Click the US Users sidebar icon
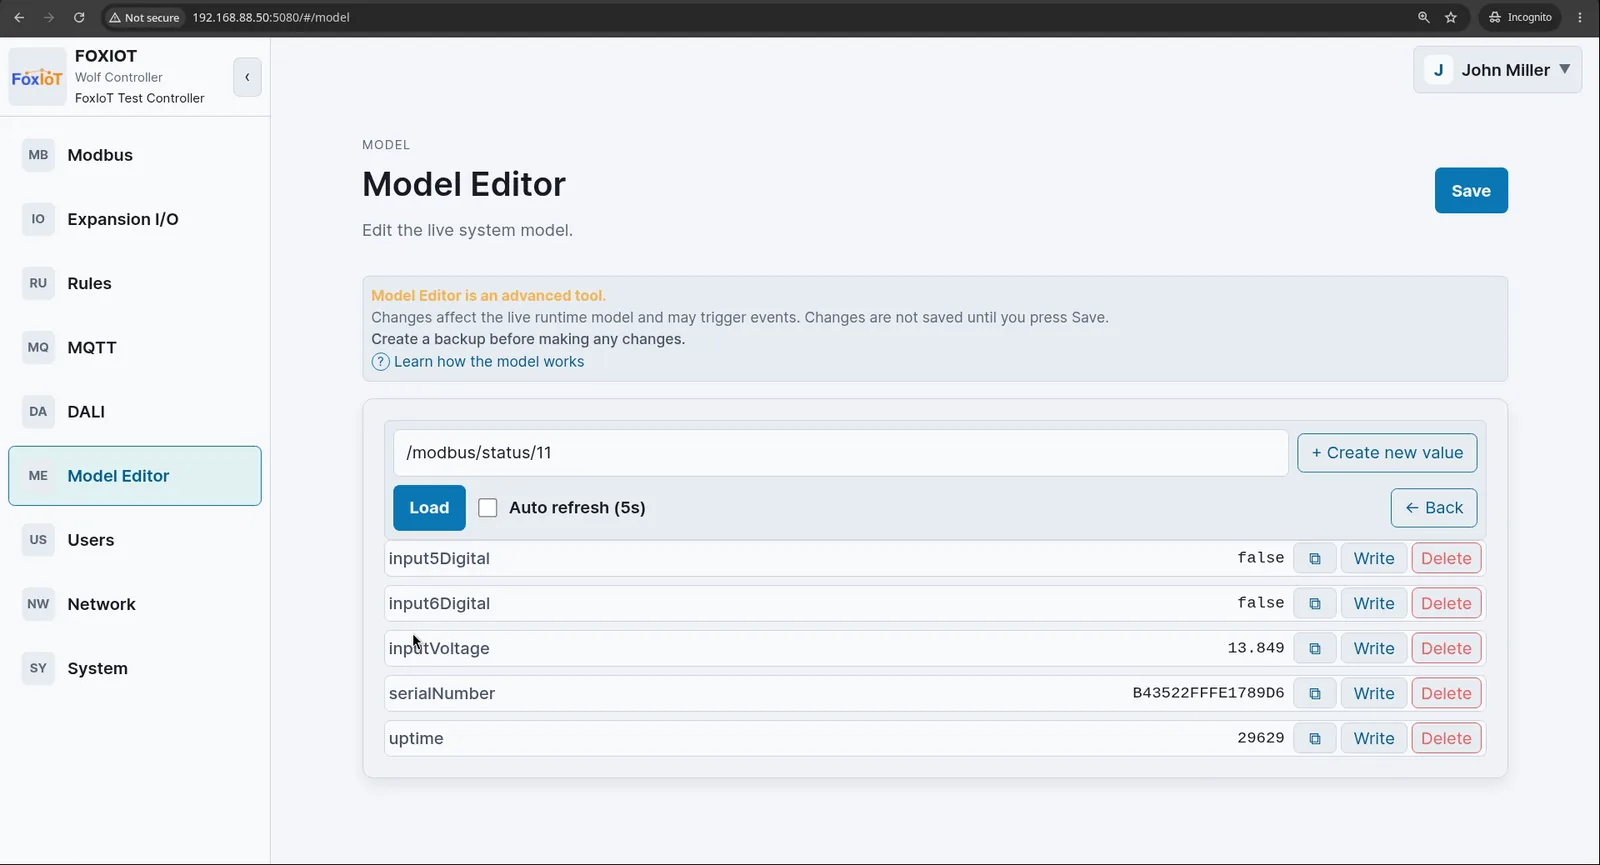Image resolution: width=1600 pixels, height=865 pixels. click(x=38, y=540)
